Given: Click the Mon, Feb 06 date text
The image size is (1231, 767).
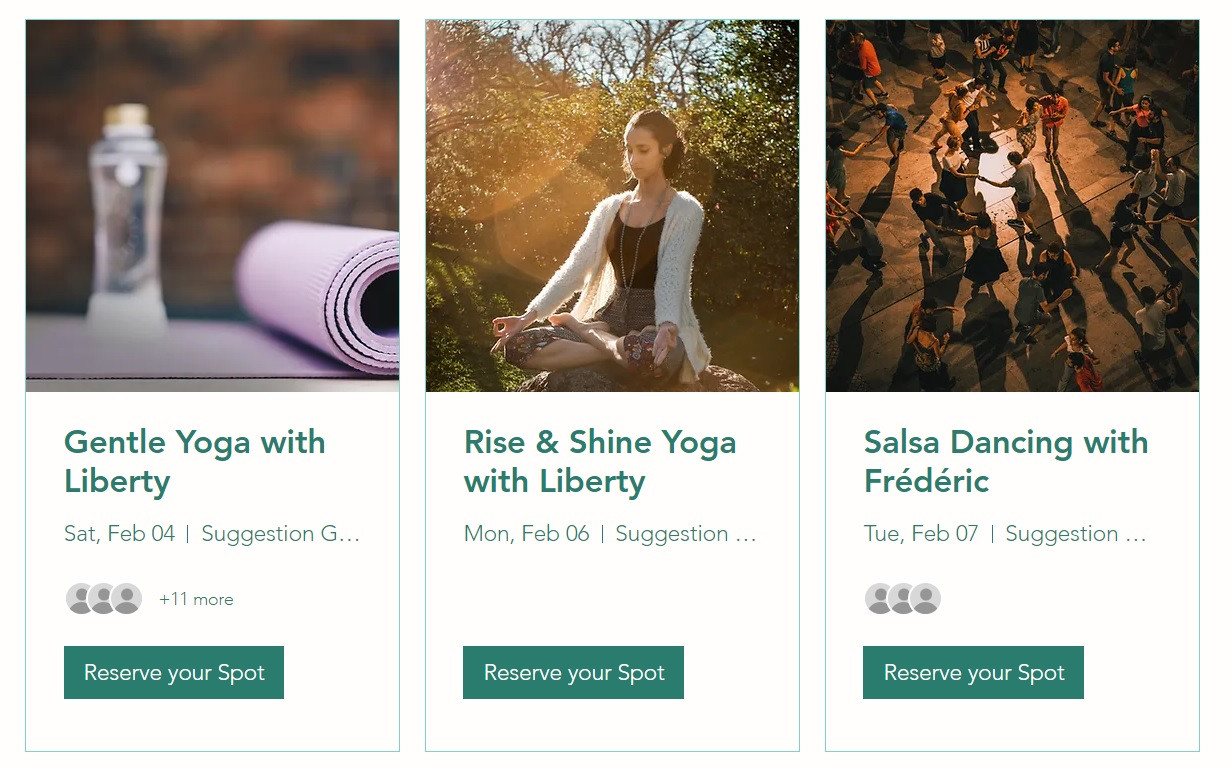Looking at the screenshot, I should click(526, 534).
